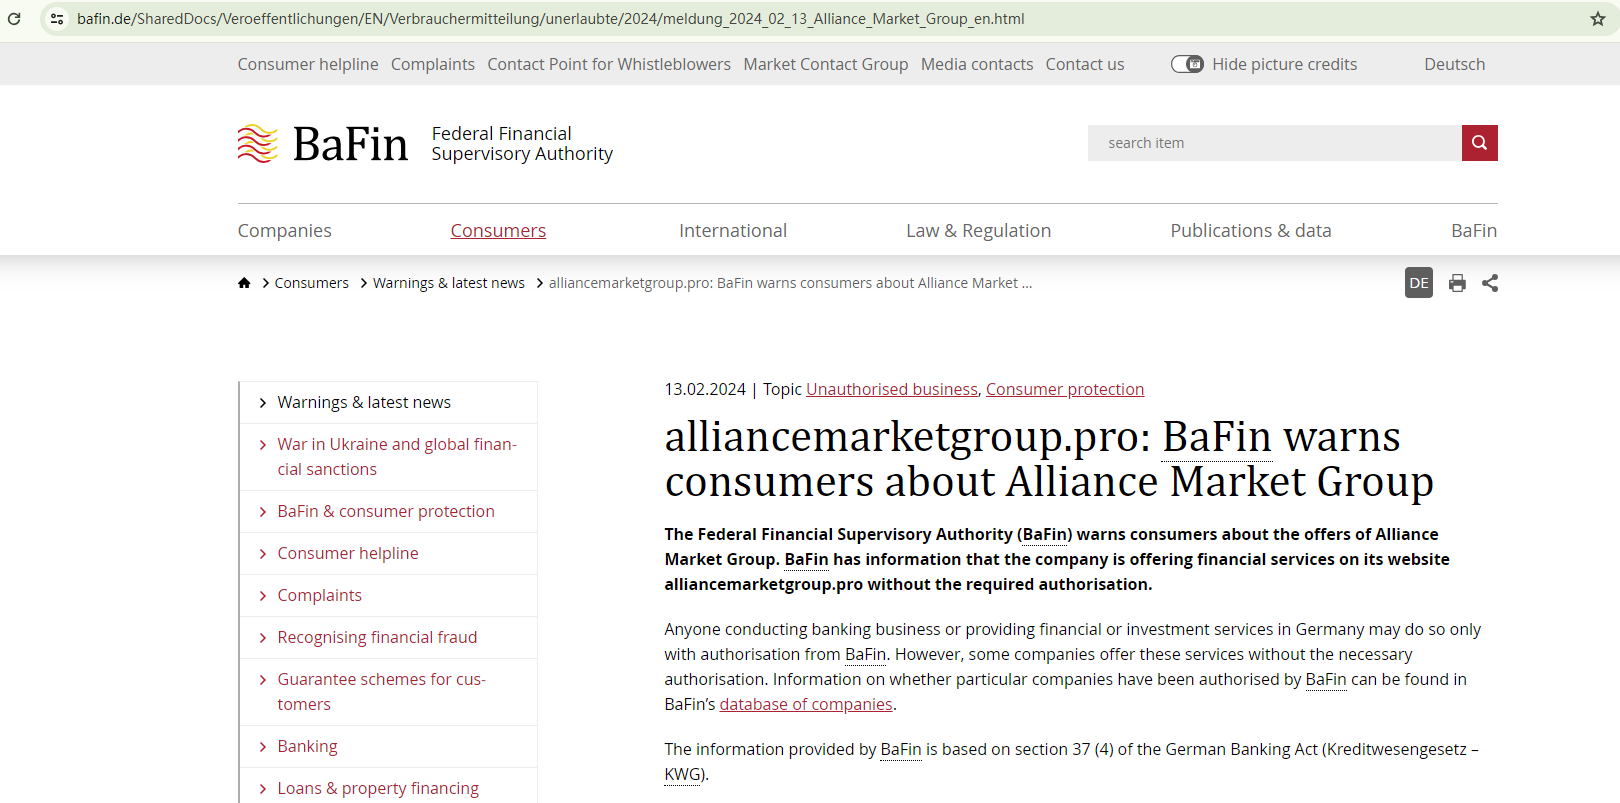Open the share icon
The width and height of the screenshot is (1620, 803).
click(x=1490, y=283)
